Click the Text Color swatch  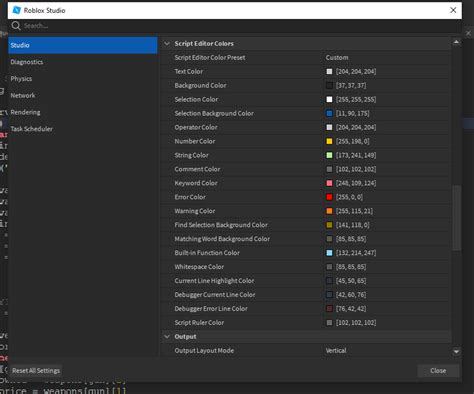coord(329,72)
